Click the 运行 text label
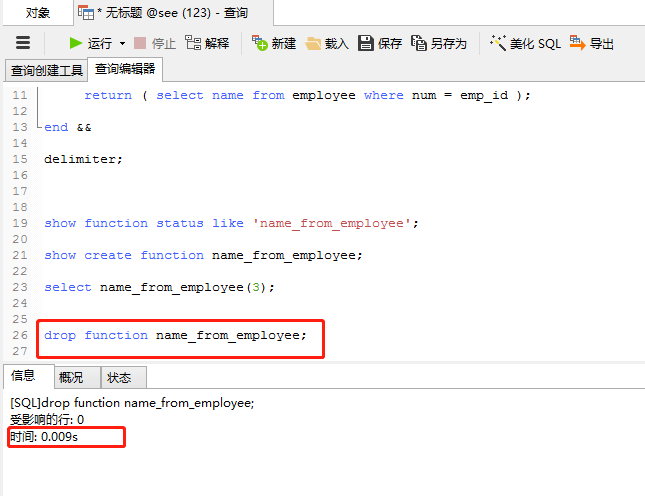The width and height of the screenshot is (645, 496). 100,43
